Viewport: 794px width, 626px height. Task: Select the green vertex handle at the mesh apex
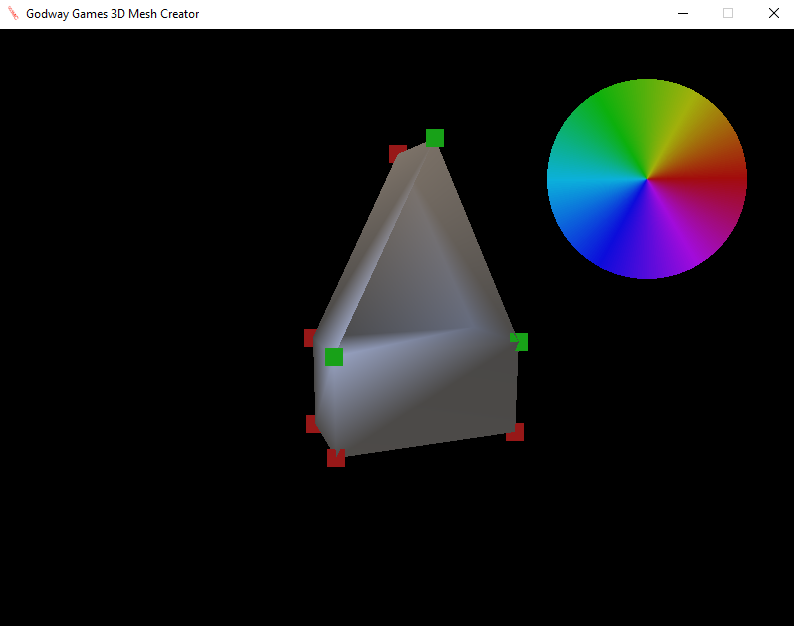[435, 138]
